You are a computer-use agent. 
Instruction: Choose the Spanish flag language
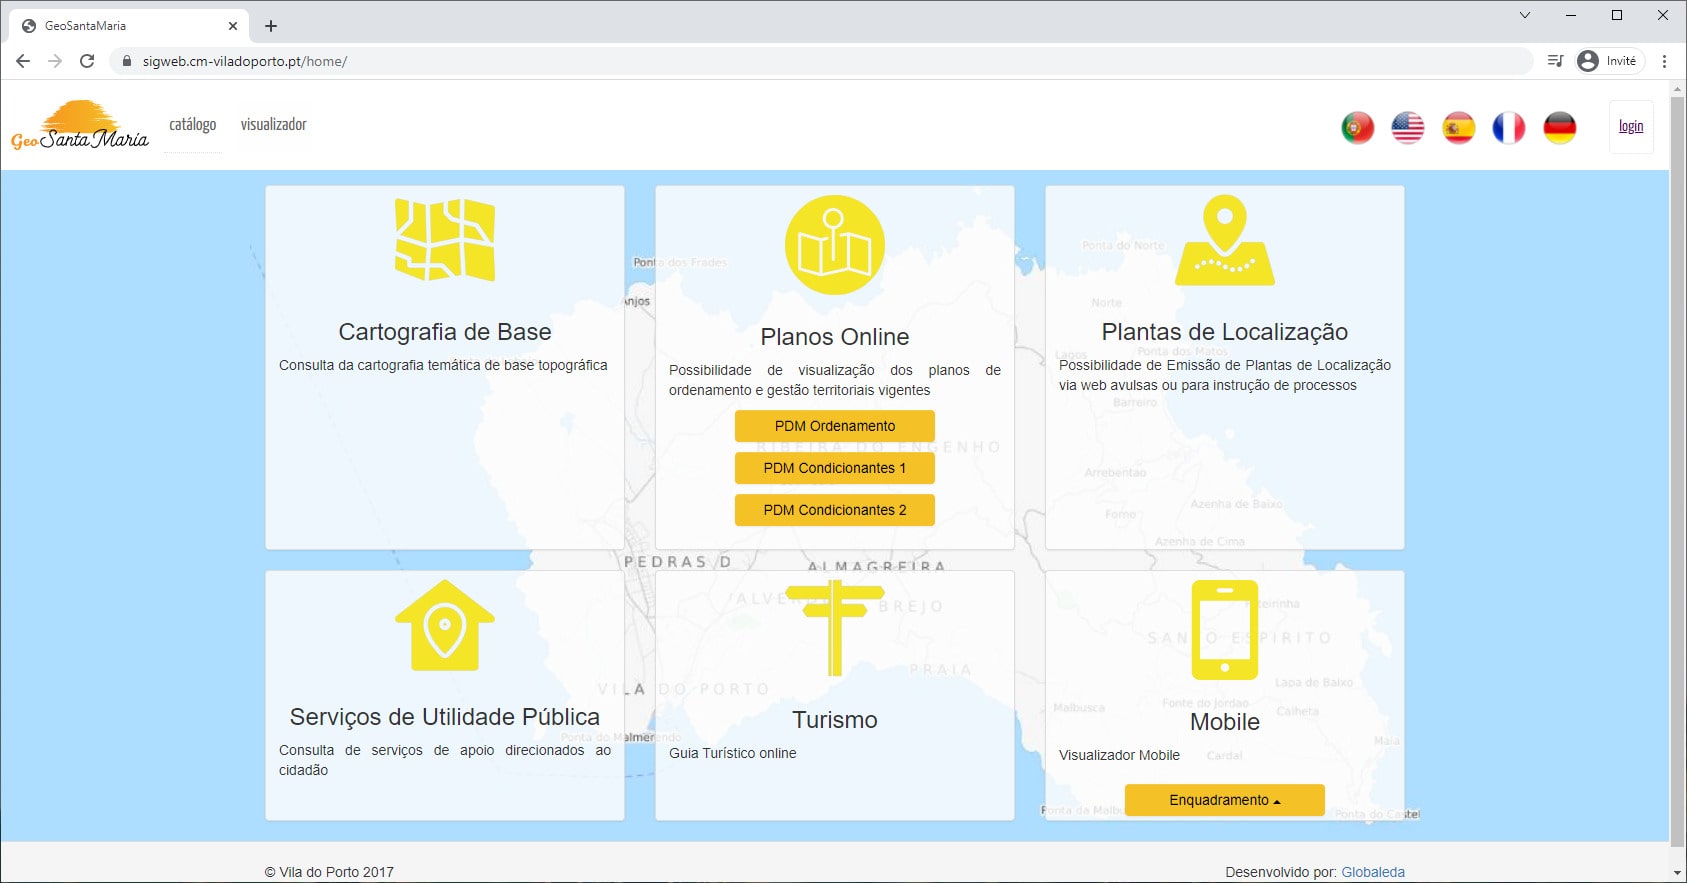tap(1458, 127)
